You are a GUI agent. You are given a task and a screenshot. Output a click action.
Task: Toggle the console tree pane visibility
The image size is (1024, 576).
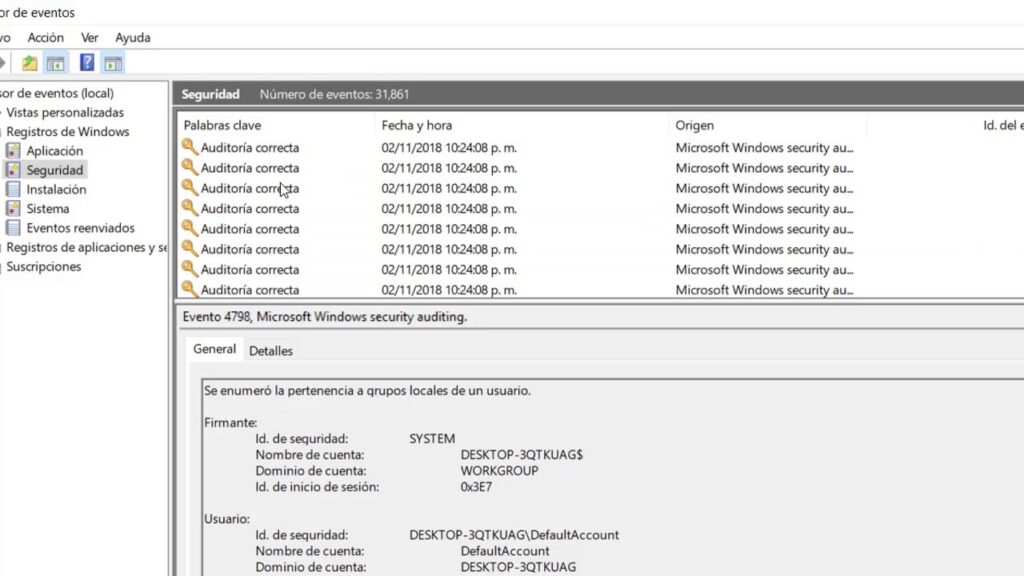[x=55, y=62]
